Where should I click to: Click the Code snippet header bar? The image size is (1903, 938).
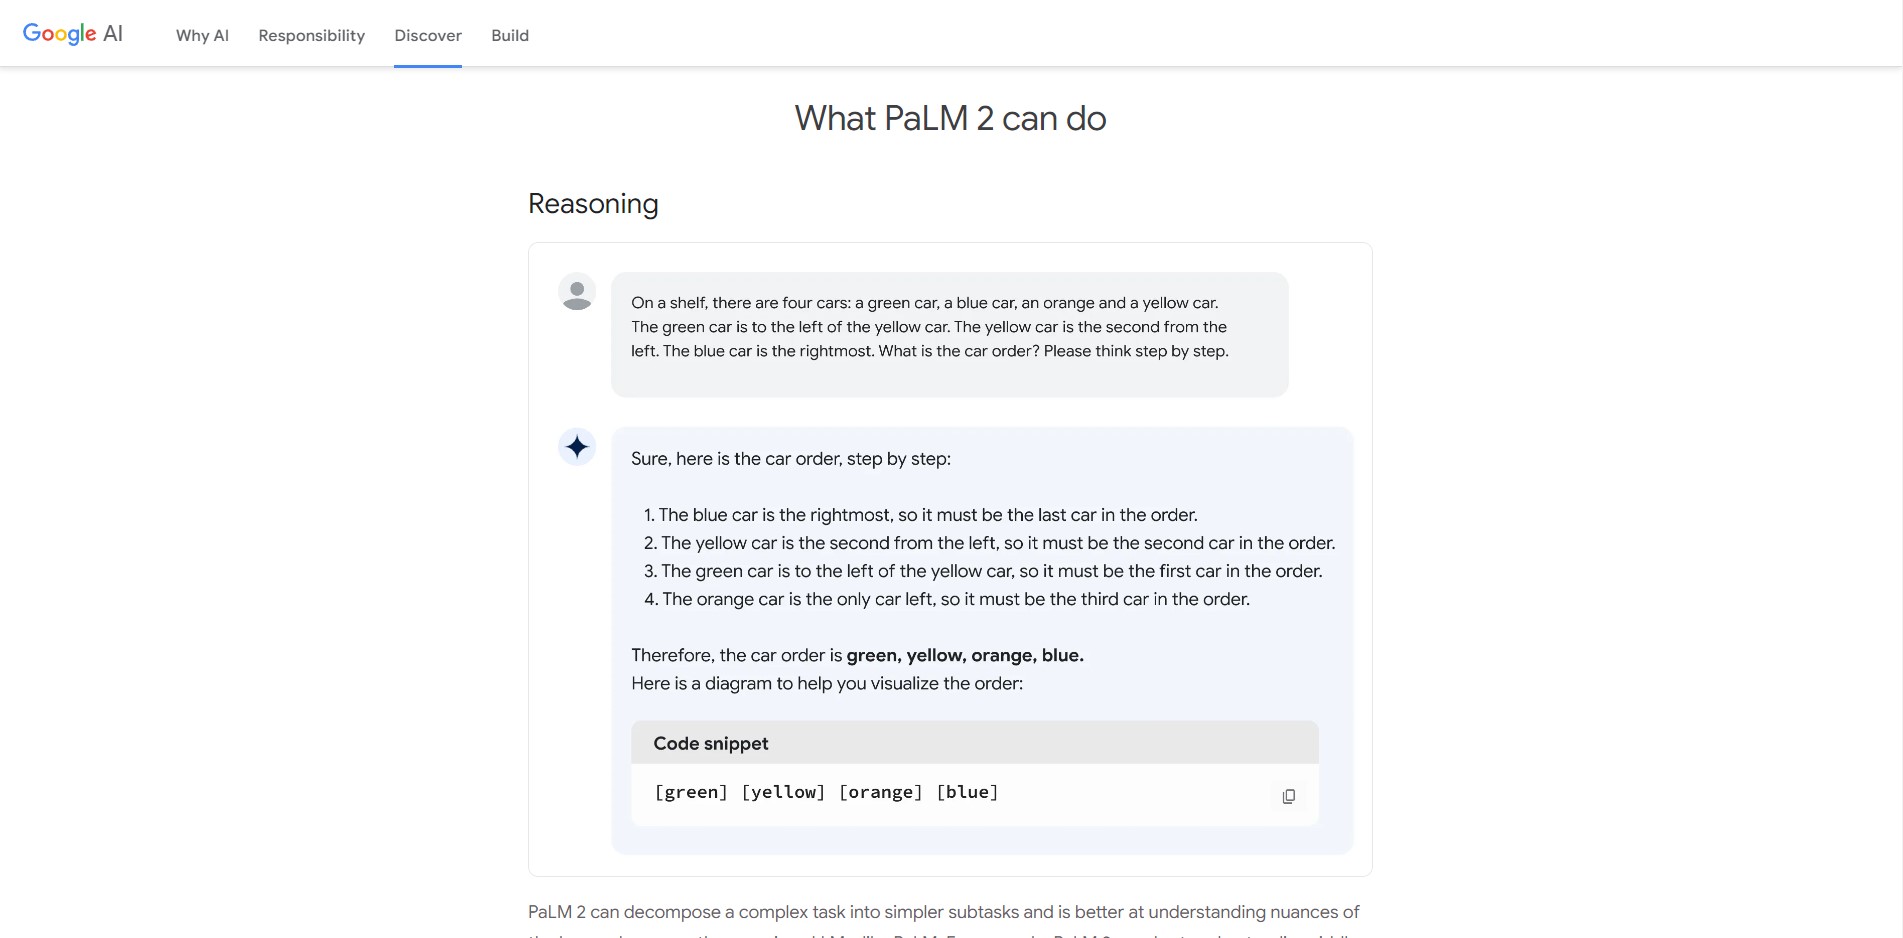[x=974, y=743]
